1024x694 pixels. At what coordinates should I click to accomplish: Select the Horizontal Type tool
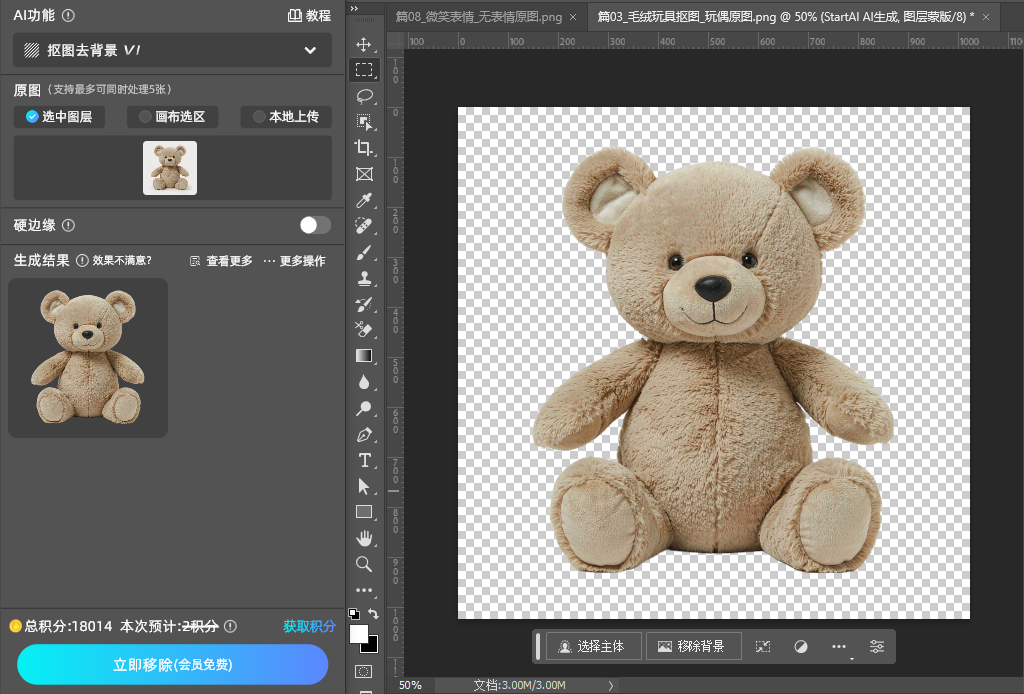(364, 460)
